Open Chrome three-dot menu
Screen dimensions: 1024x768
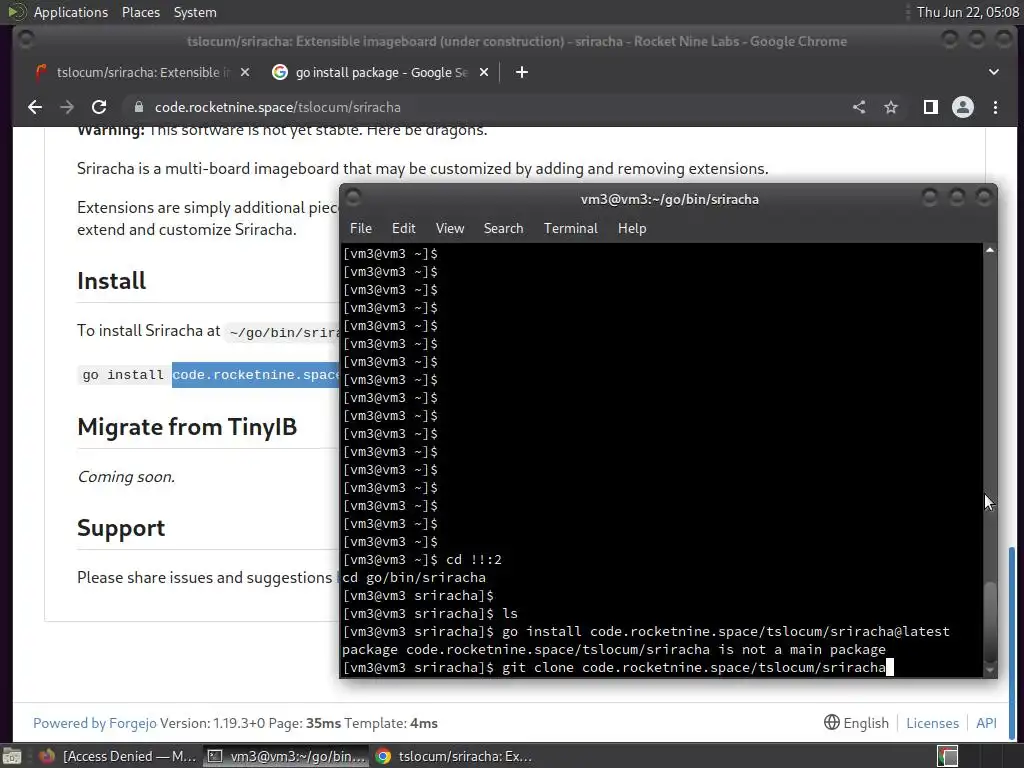995,107
